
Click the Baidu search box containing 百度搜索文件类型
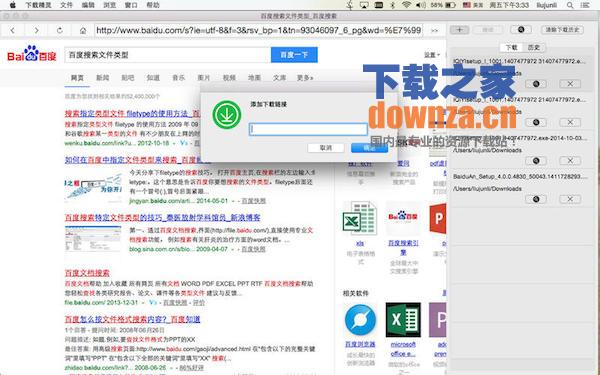click(168, 55)
